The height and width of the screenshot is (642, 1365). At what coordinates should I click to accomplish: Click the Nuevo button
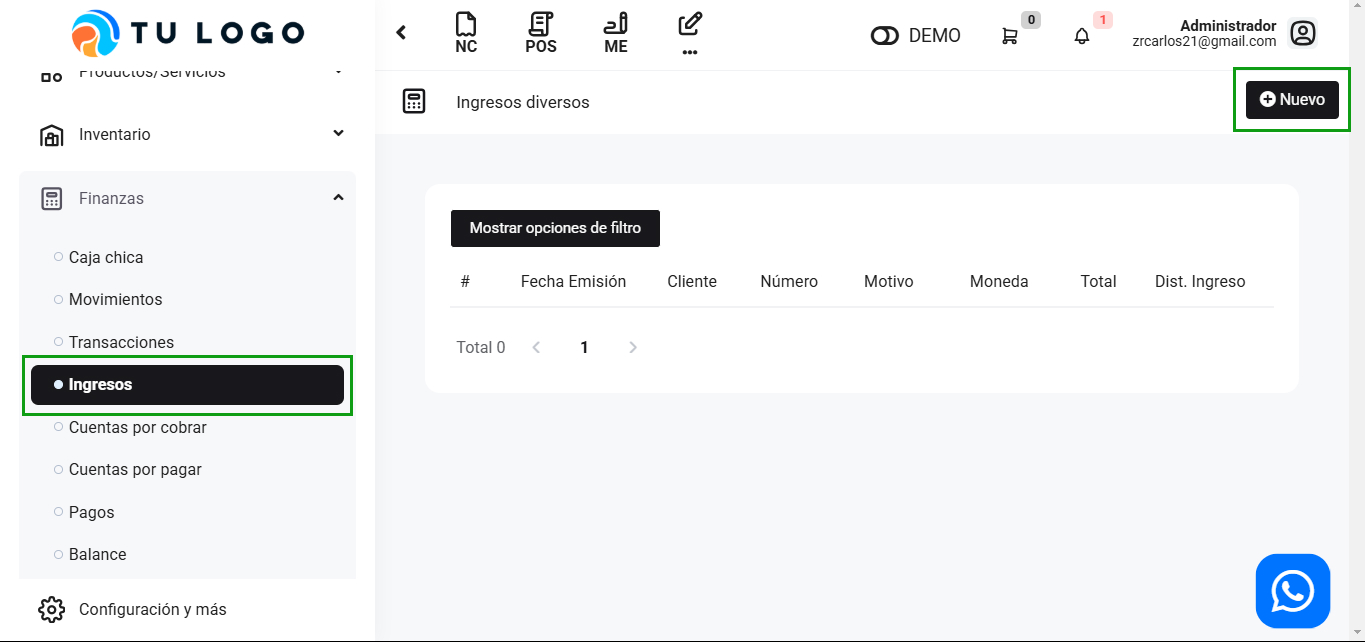(1291, 100)
